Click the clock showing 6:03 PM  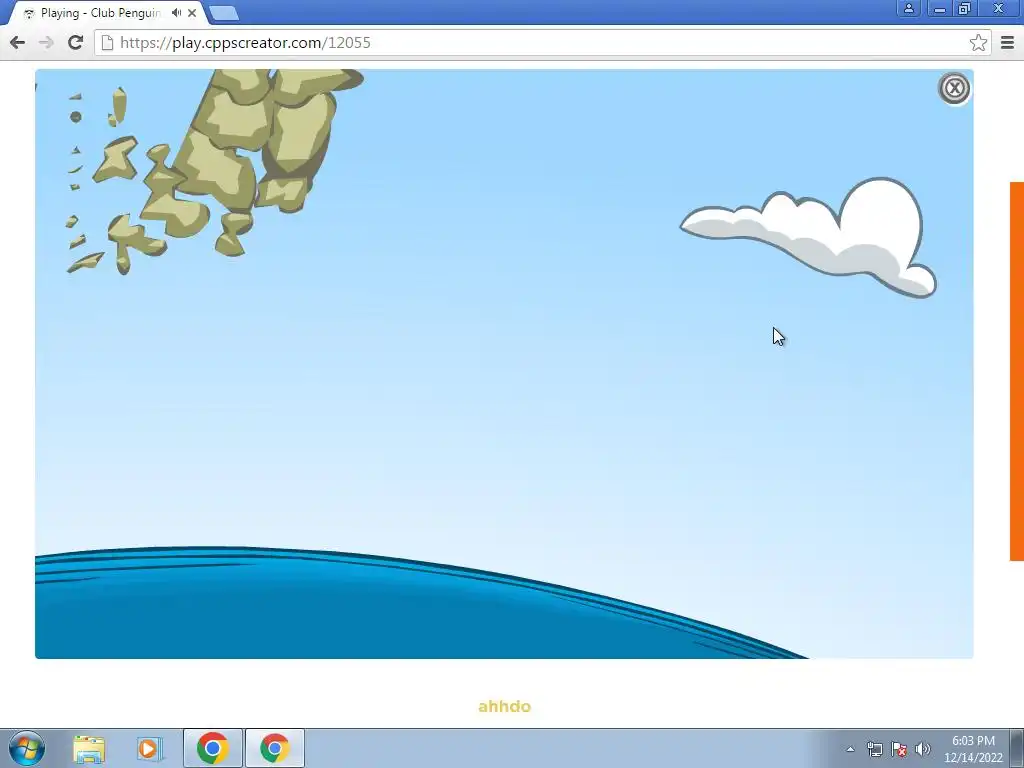tap(973, 749)
